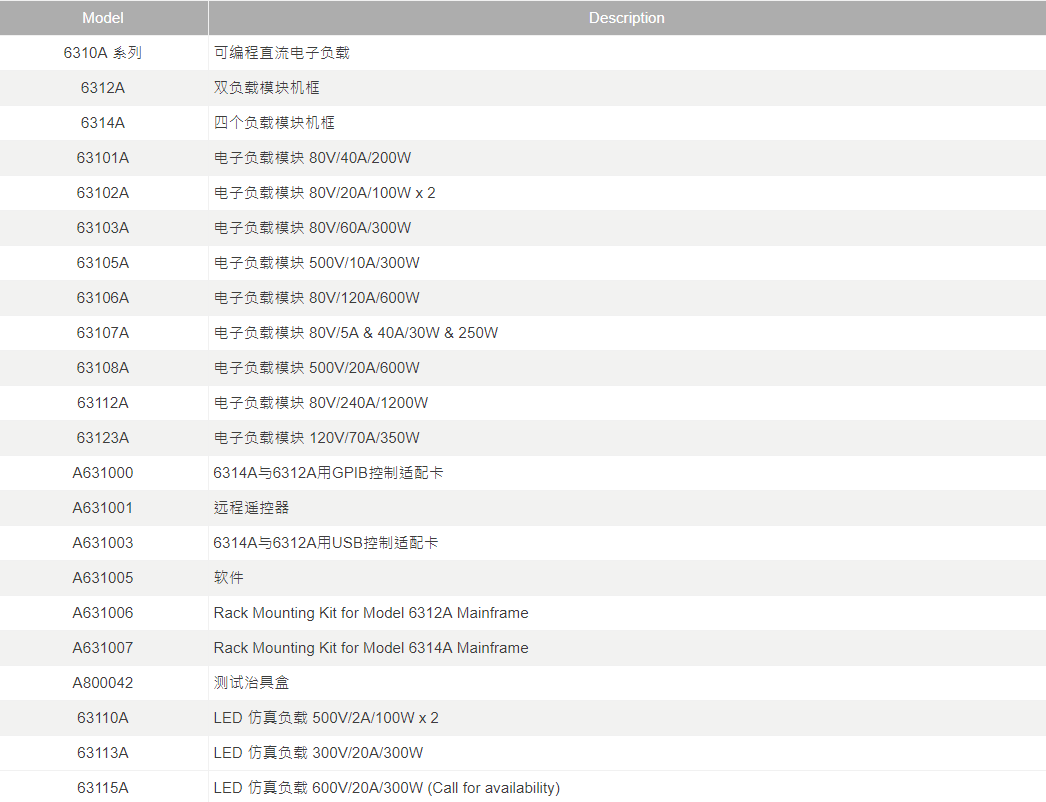Image resolution: width=1046 pixels, height=802 pixels.
Task: Select model 63106A cell
Action: [103, 298]
